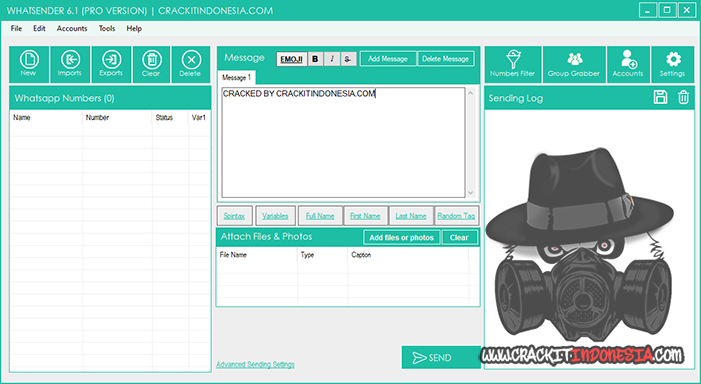
Task: Click the message box scrollbar down arrow
Action: point(470,192)
